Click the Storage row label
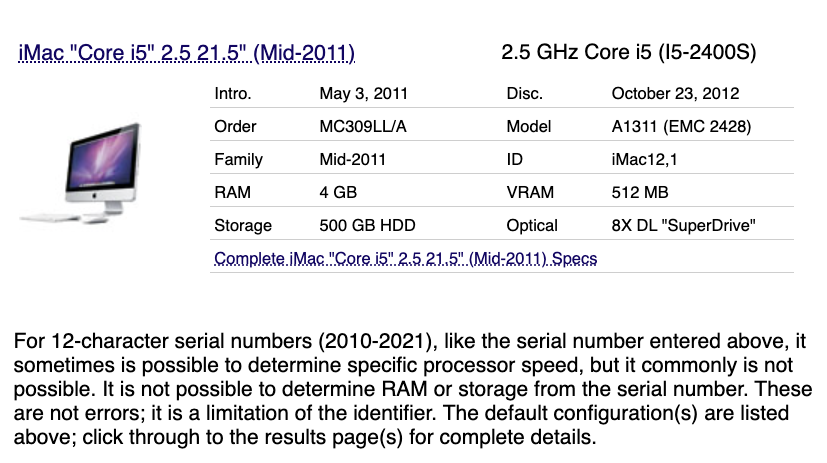The width and height of the screenshot is (827, 463). coord(243,226)
